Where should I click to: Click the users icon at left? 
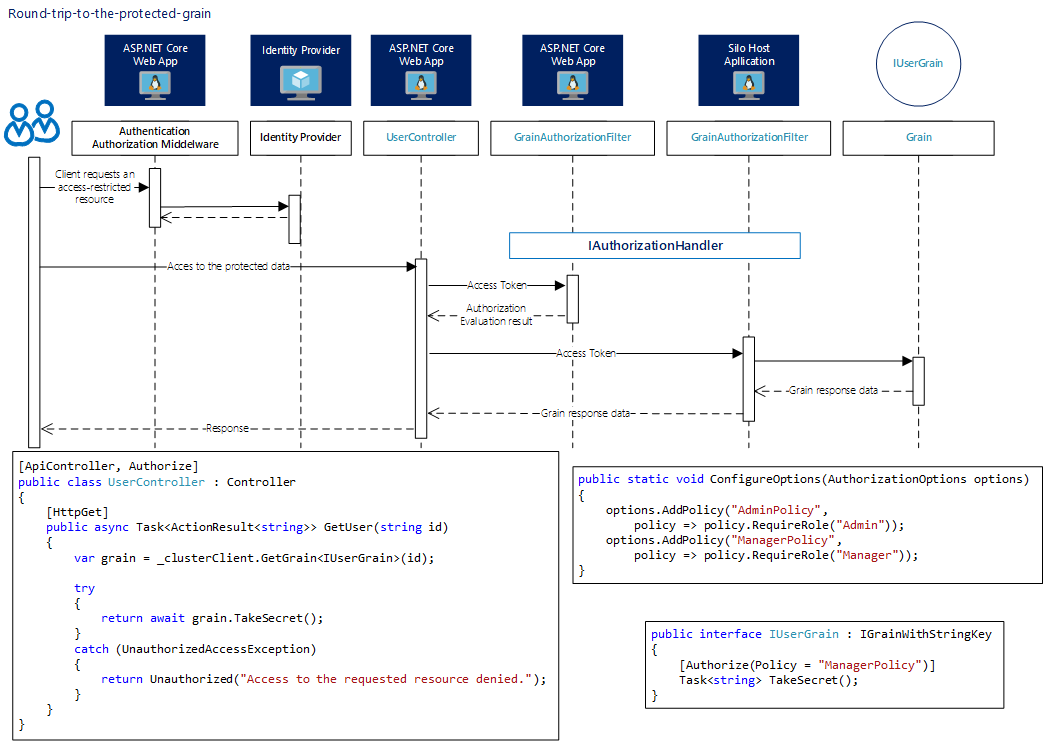(32, 123)
